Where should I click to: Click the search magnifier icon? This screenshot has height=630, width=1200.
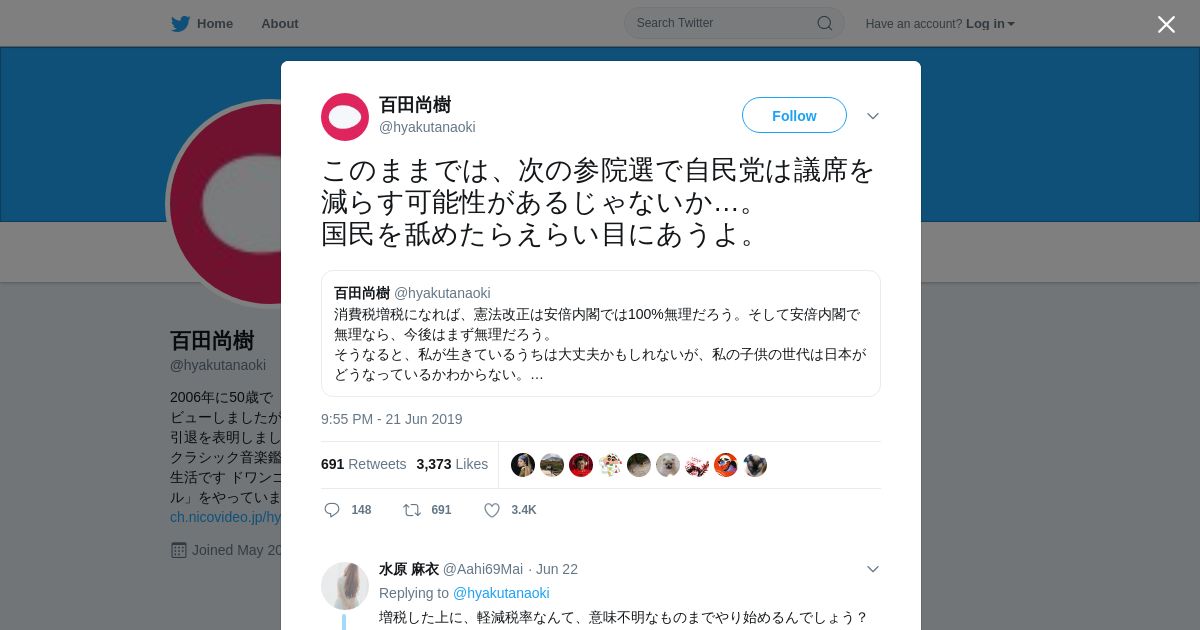pyautogui.click(x=824, y=23)
